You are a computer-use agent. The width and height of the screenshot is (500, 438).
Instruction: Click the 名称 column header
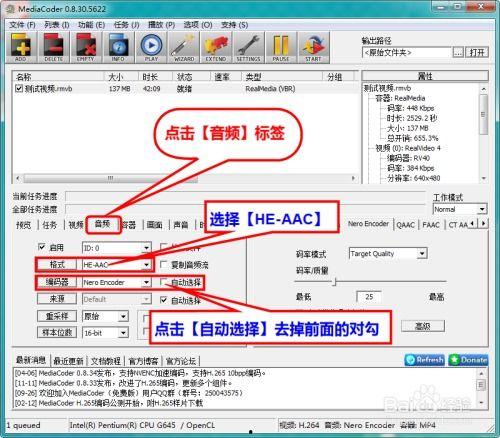(x=58, y=77)
